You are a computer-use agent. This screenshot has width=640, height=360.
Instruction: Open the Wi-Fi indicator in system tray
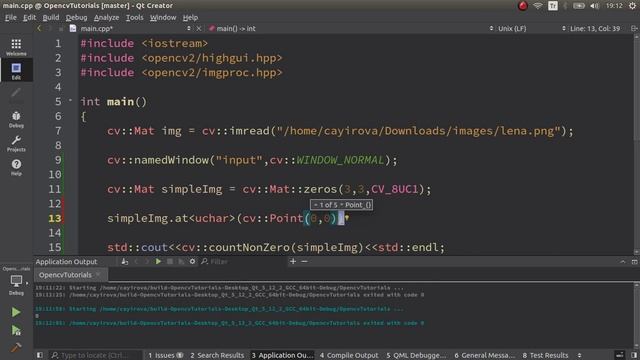[x=538, y=6]
